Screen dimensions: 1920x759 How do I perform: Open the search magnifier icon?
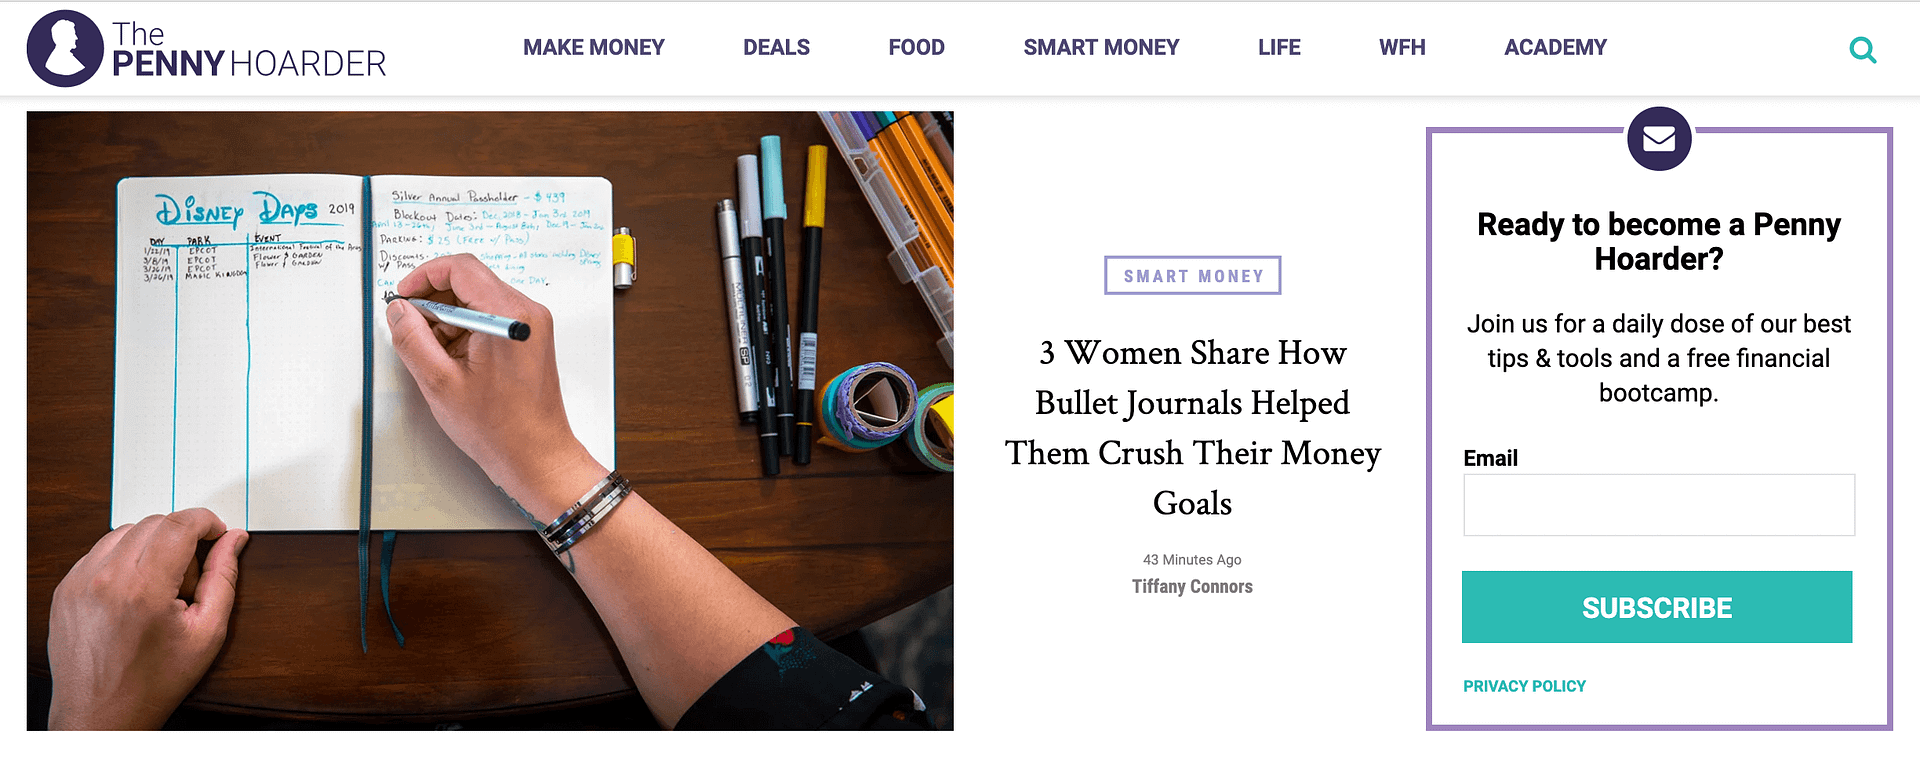point(1862,50)
